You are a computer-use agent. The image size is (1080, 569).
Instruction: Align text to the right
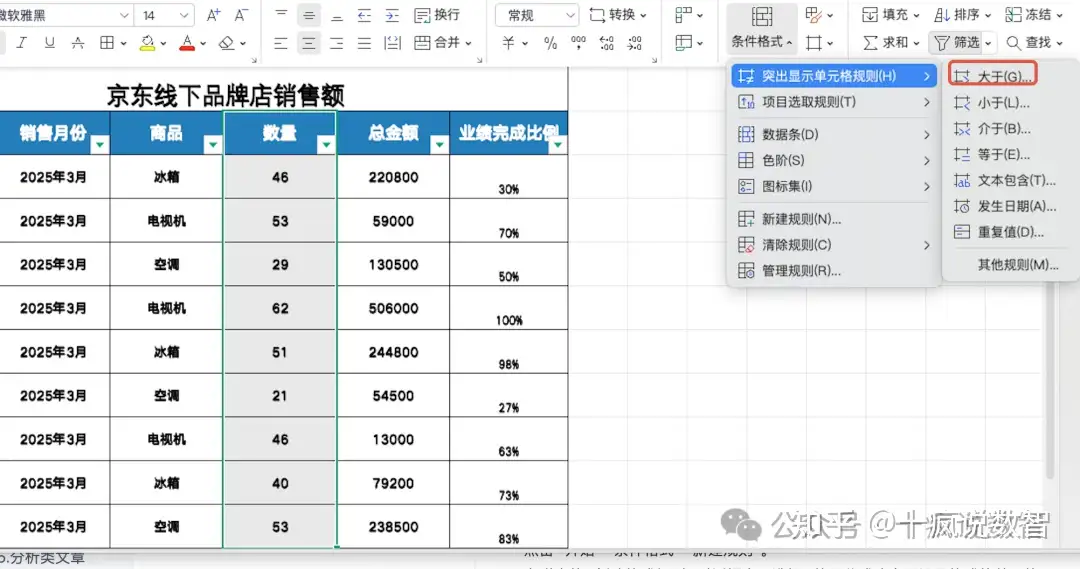coord(337,43)
